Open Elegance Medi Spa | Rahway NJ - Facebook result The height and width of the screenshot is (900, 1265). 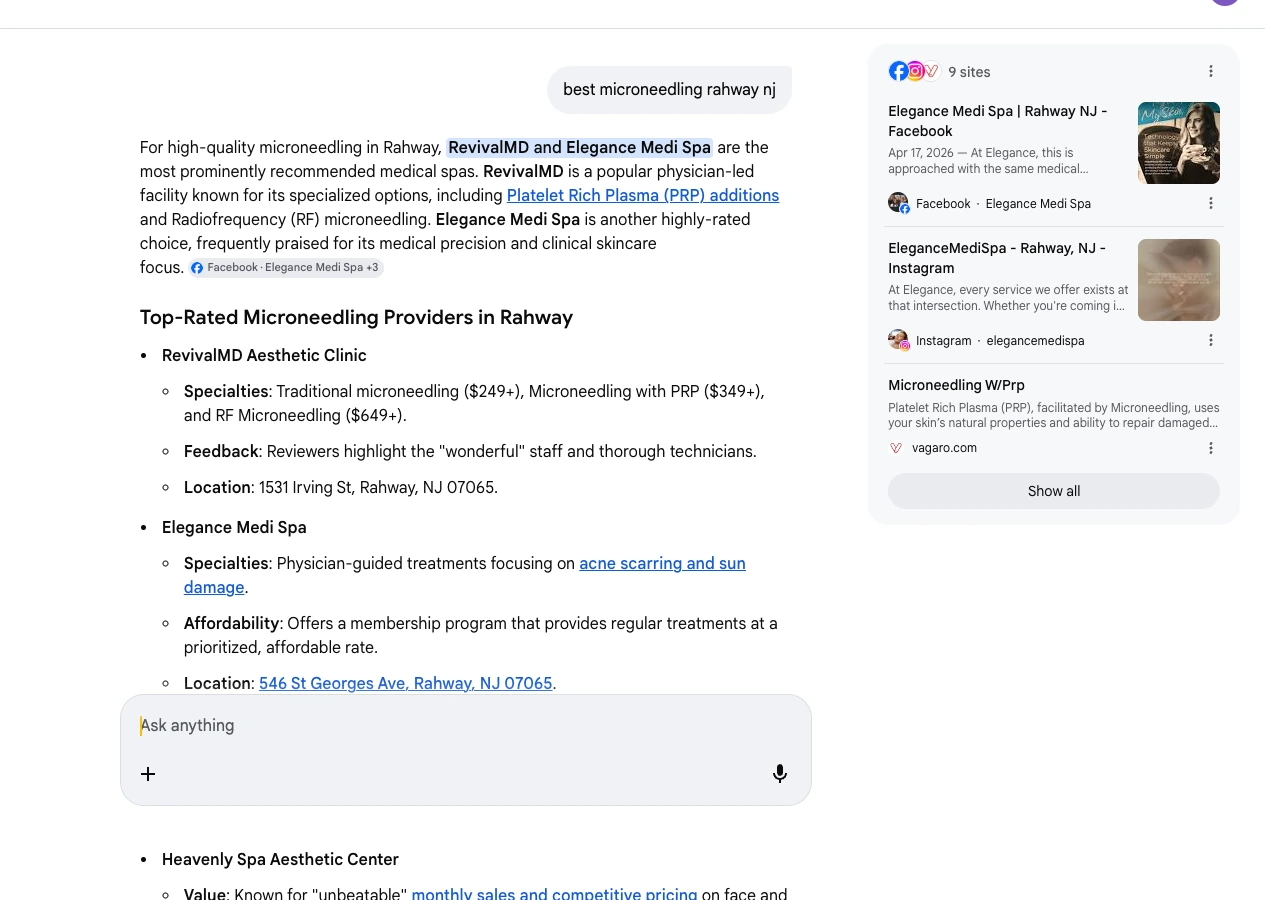pyautogui.click(x=998, y=121)
